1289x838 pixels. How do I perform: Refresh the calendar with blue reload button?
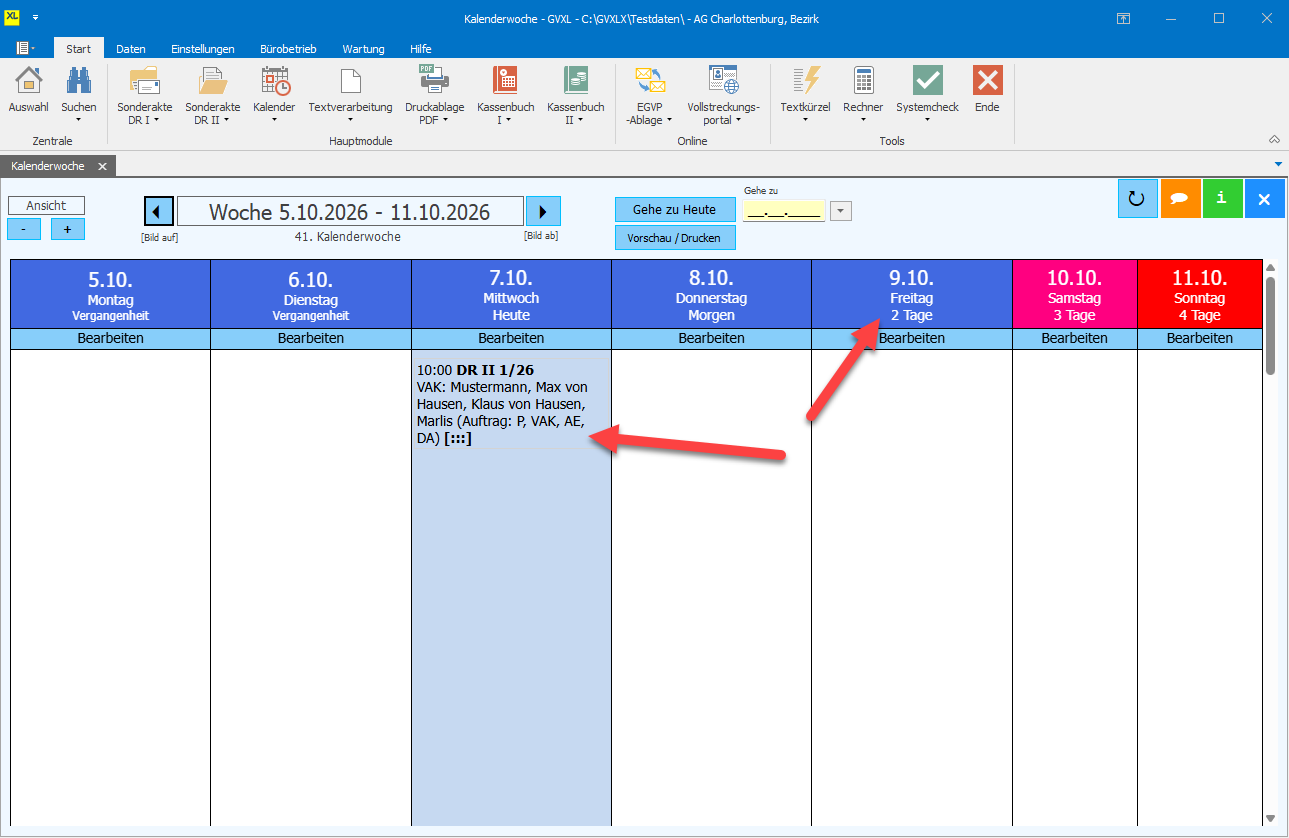(x=1137, y=198)
